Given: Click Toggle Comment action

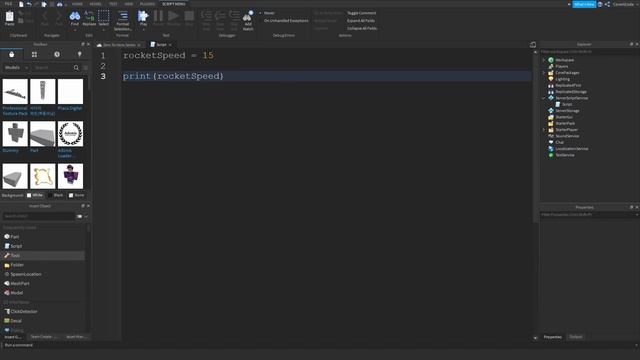Looking at the screenshot, I should pos(362,13).
